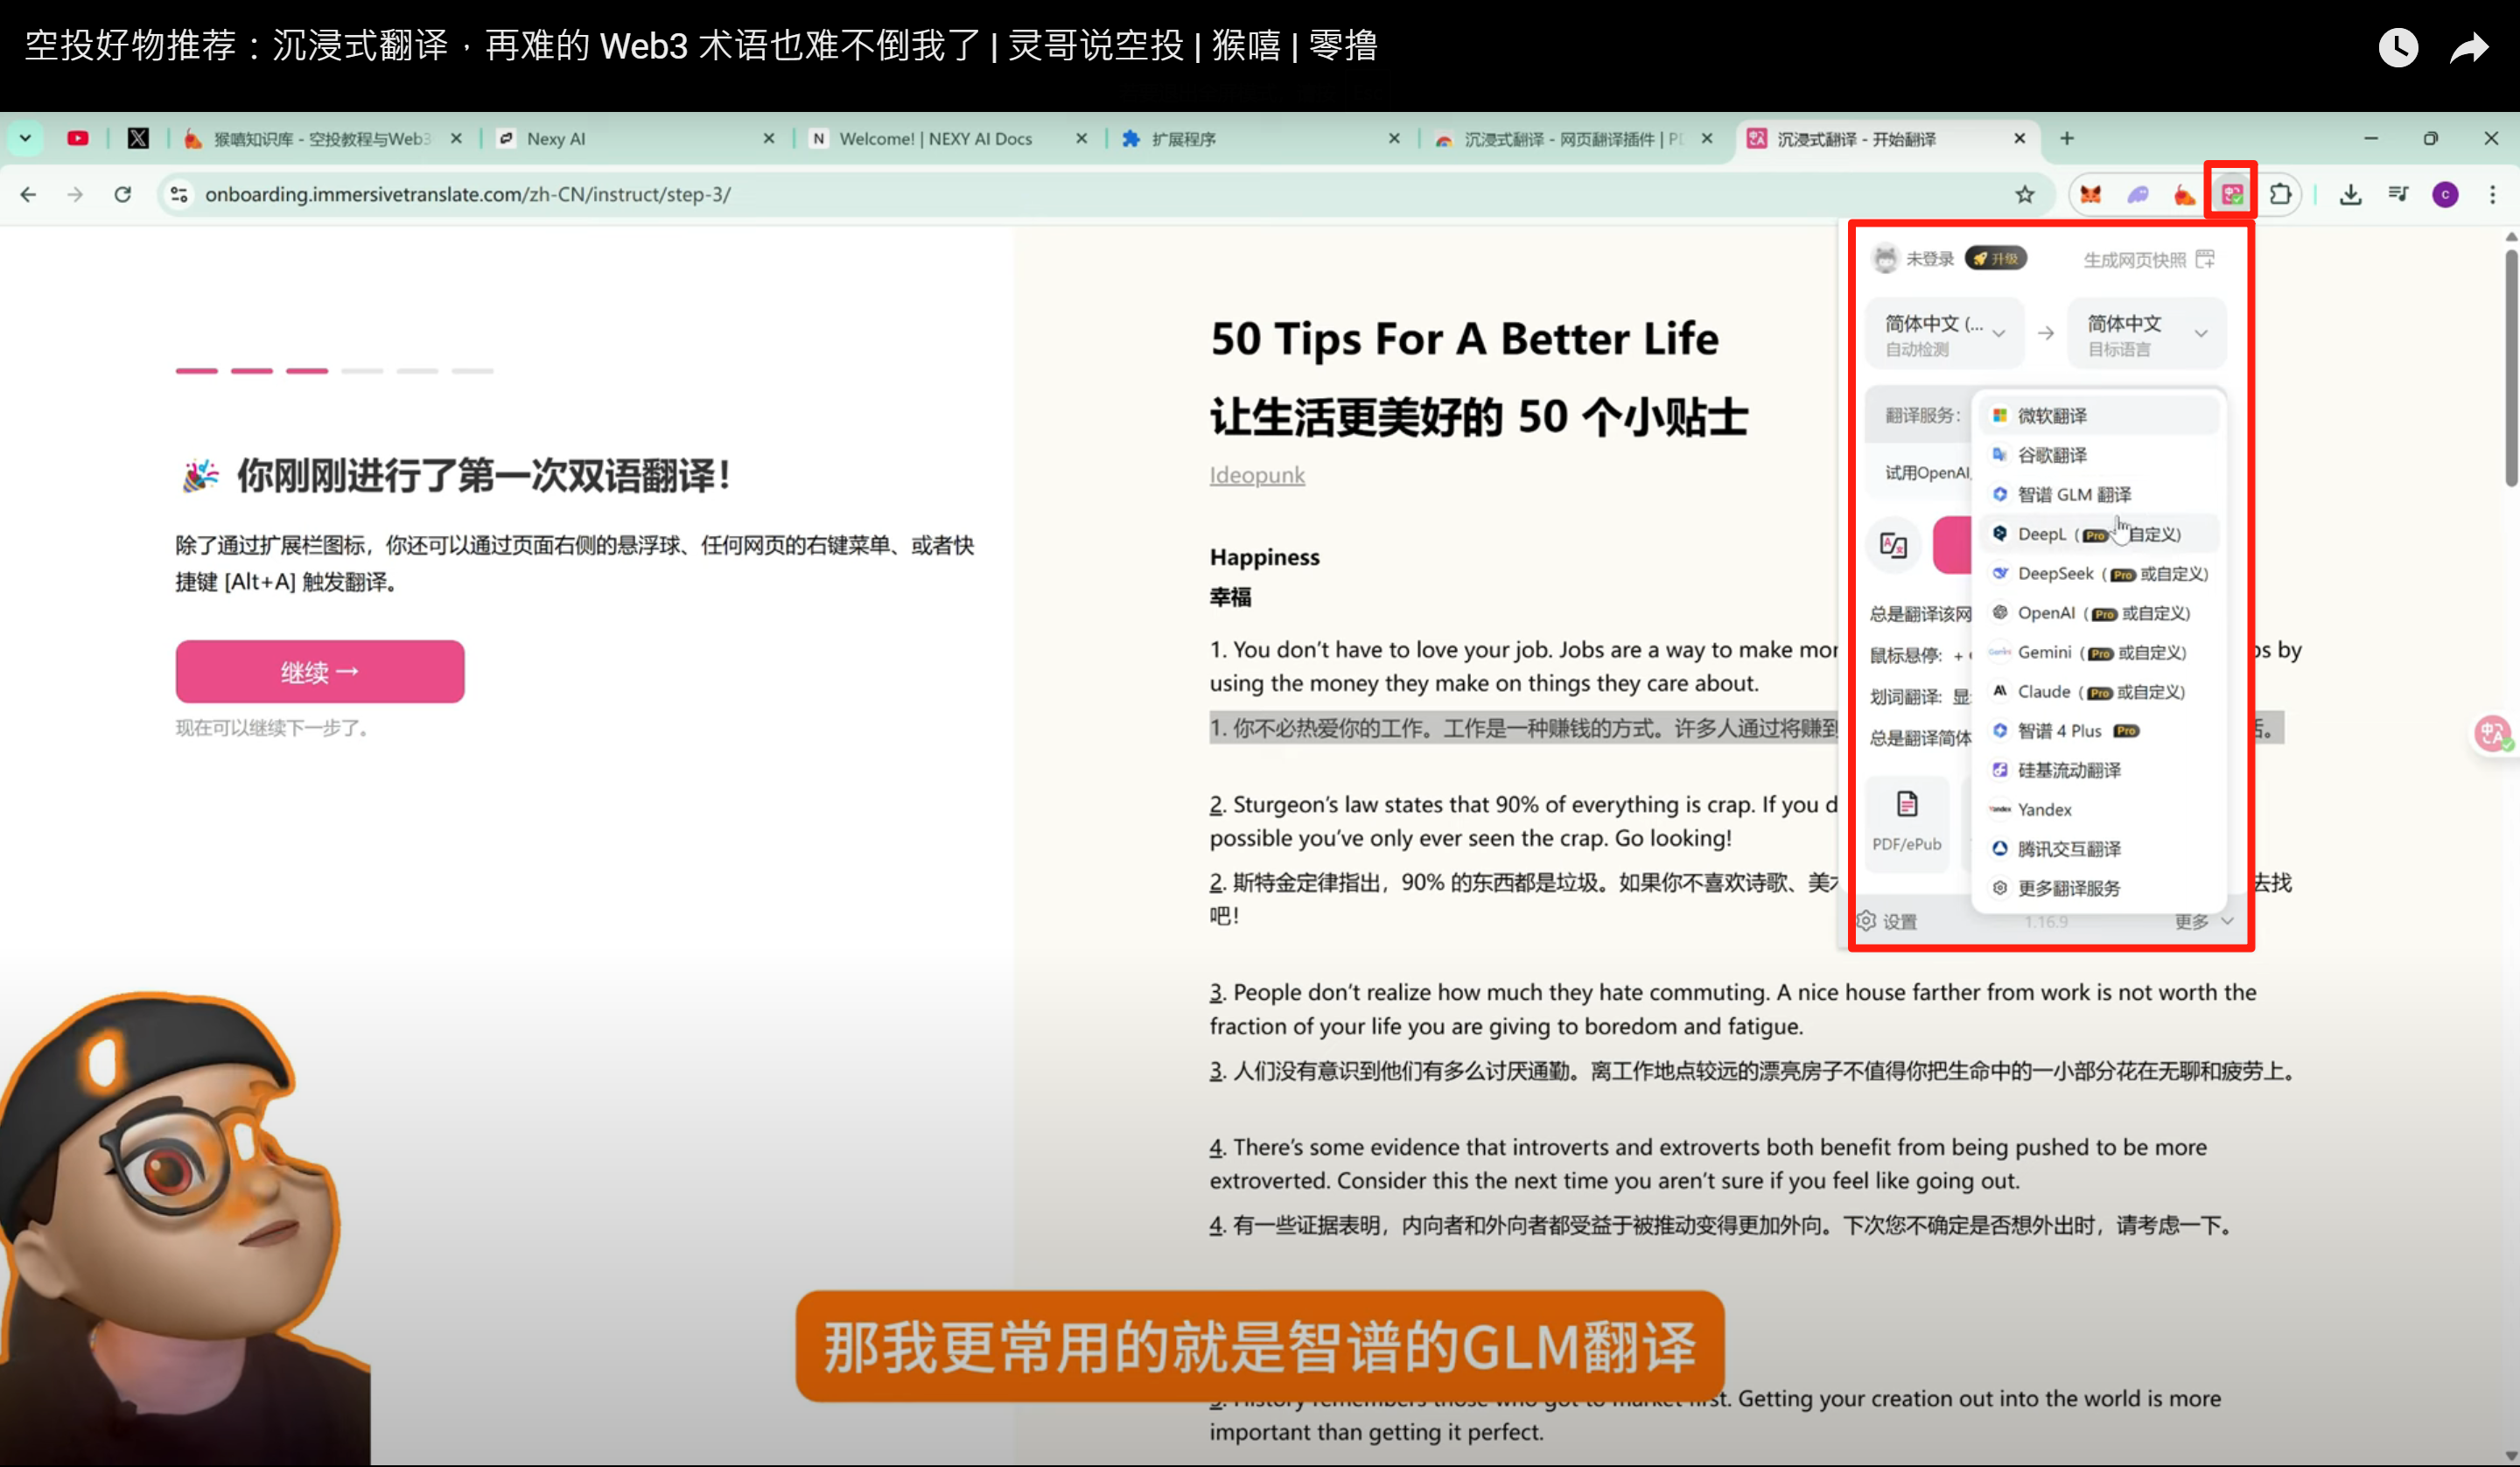
Task: Select 微软翻译 translation service
Action: tap(2098, 415)
